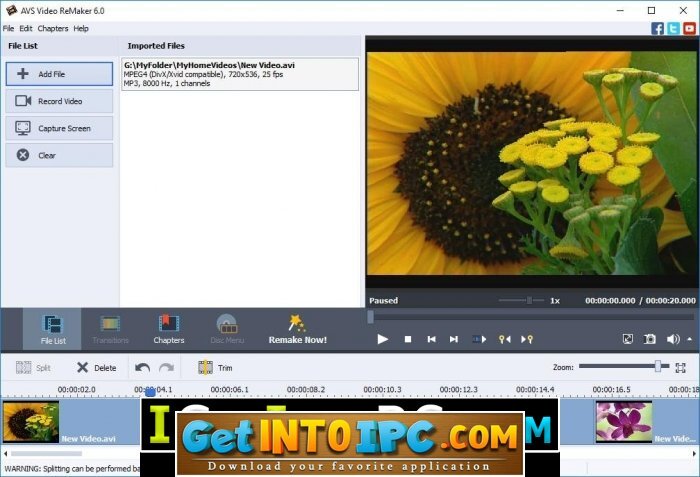Open the Twitter page icon

[673, 29]
